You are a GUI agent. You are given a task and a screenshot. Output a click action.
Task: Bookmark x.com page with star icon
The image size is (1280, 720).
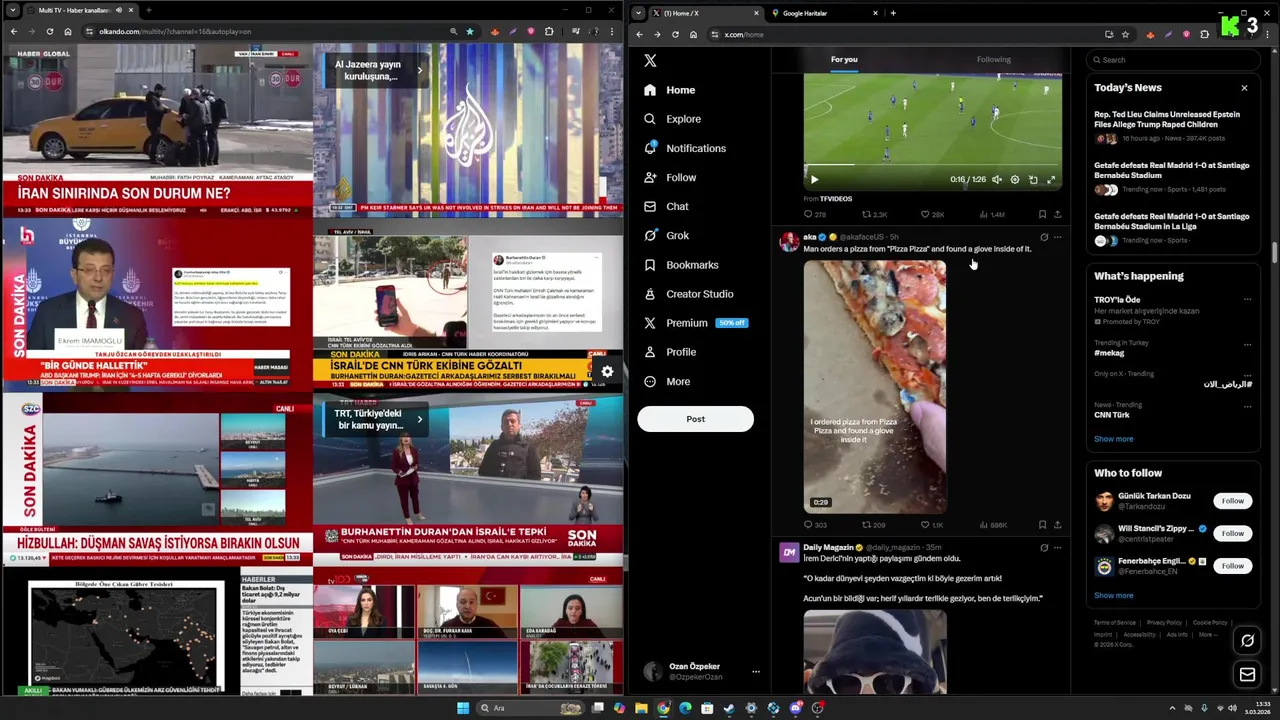coord(1125,34)
